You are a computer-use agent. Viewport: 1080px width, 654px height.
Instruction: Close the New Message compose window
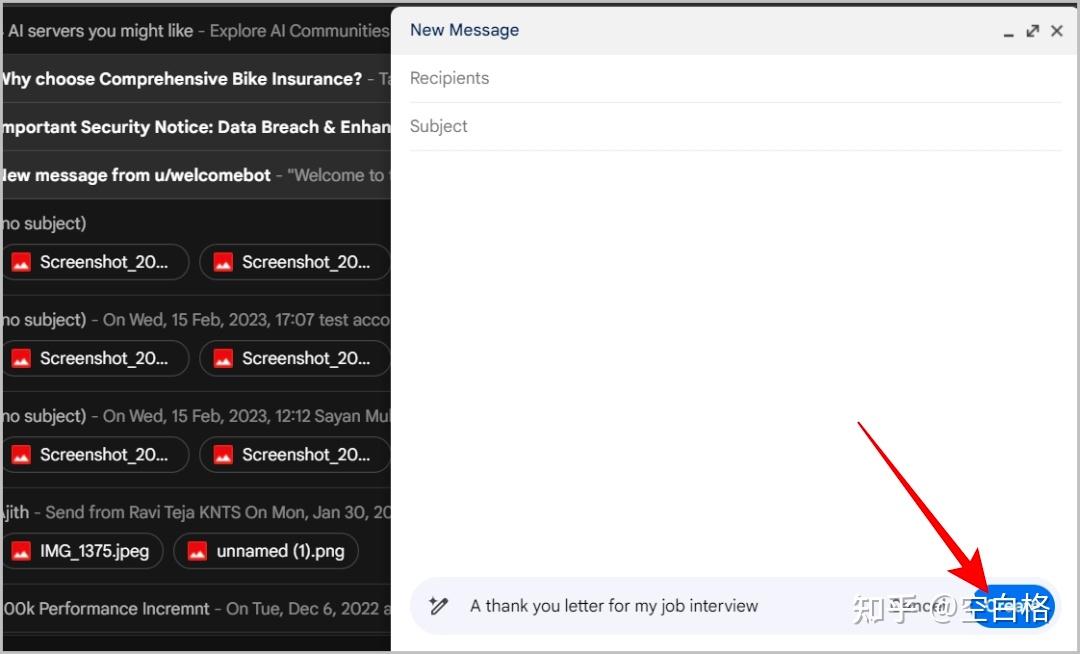point(1057,31)
